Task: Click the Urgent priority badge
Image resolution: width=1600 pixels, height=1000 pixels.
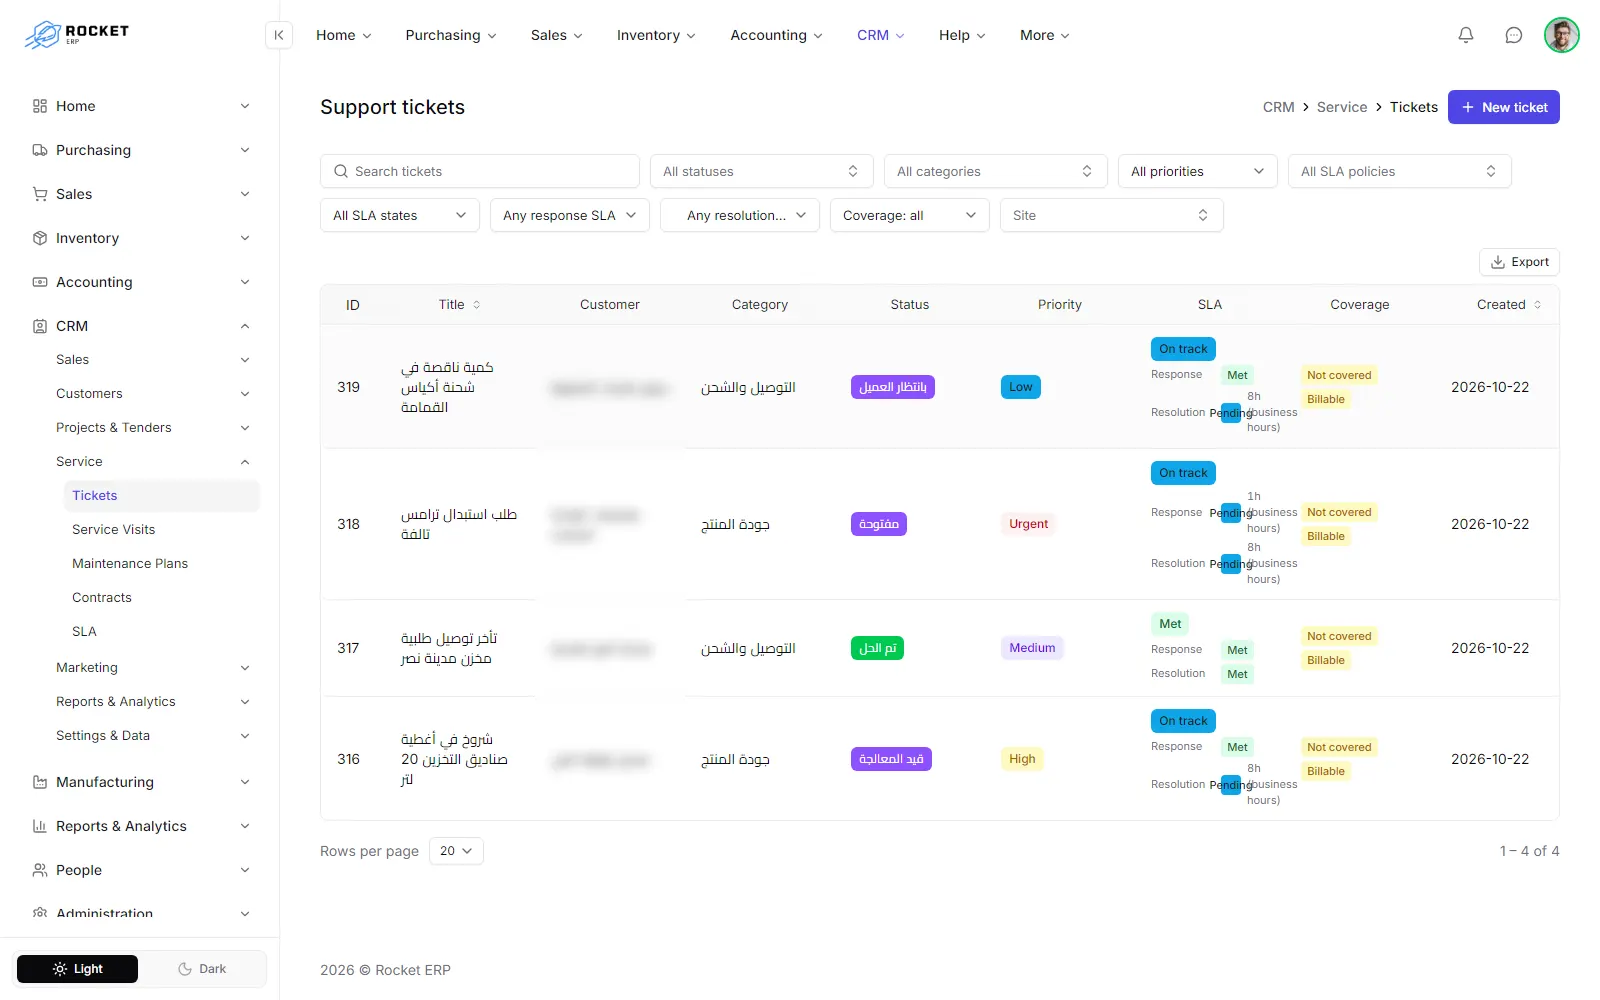Action: pyautogui.click(x=1028, y=524)
